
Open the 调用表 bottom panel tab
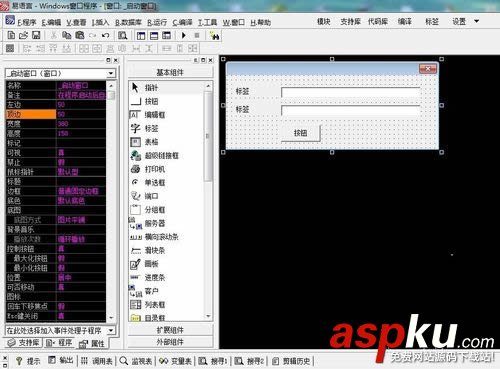point(96,361)
